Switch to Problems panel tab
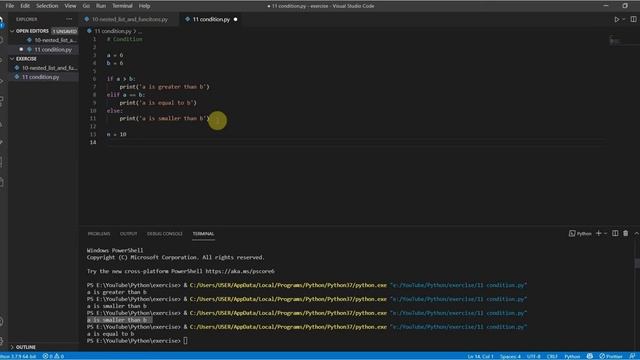640x360 pixels. click(x=99, y=234)
